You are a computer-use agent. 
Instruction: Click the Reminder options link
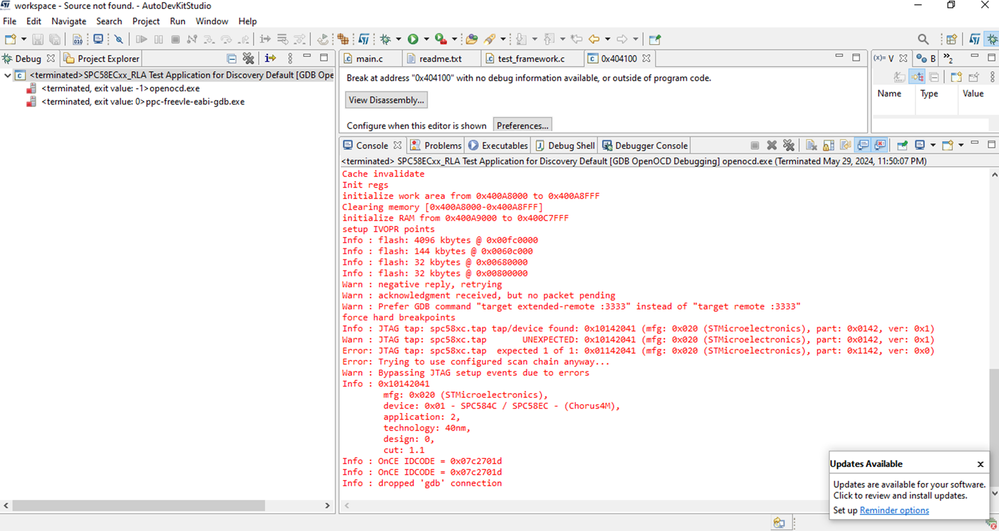click(x=894, y=511)
